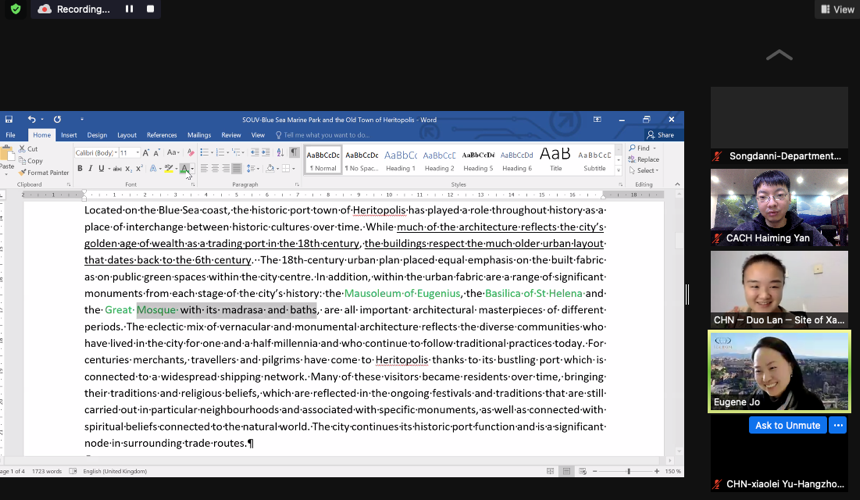Sort text with the A-Z sort icon
The image size is (860, 500).
pos(280,152)
